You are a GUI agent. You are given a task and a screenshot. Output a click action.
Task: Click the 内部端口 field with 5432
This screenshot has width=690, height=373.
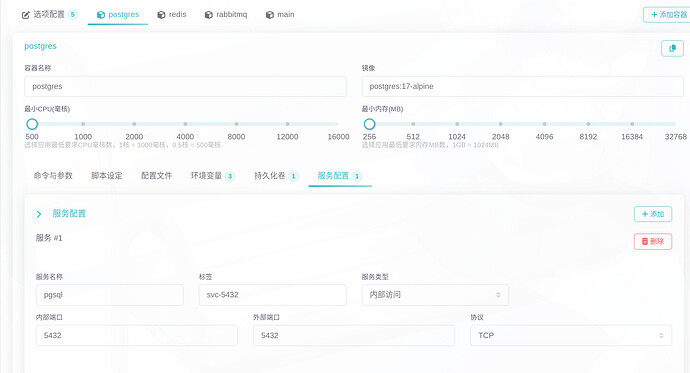point(137,336)
